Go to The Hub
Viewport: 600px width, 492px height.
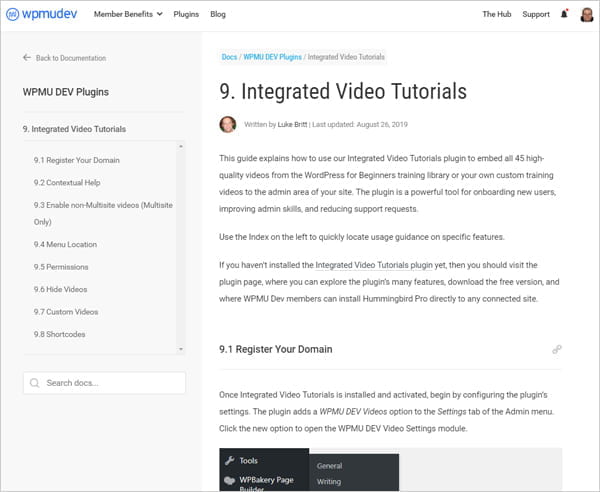(497, 14)
